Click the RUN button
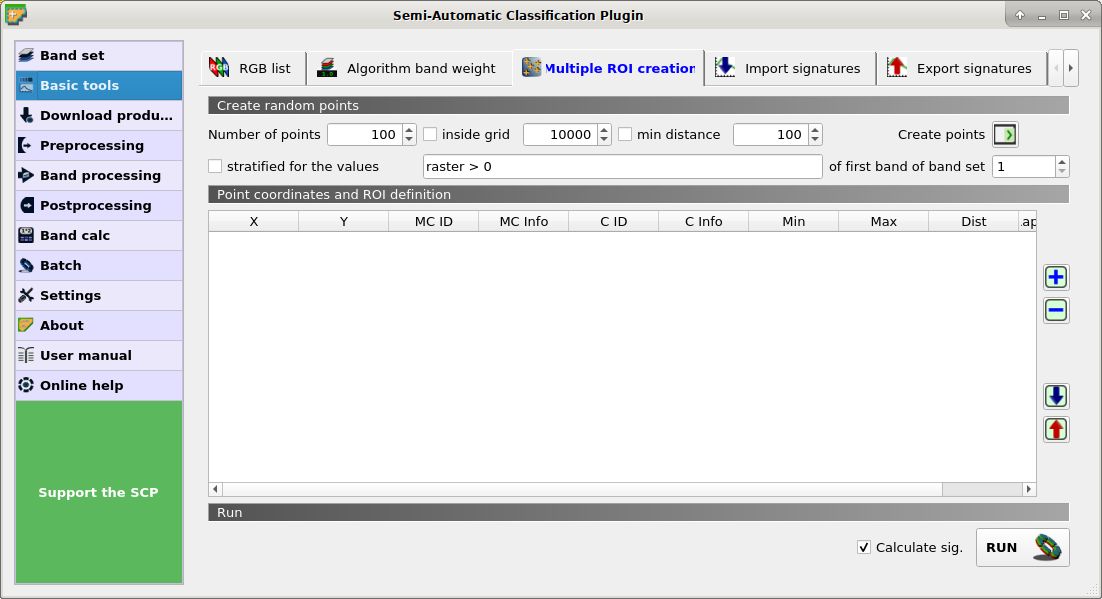Image resolution: width=1102 pixels, height=599 pixels. (x=1021, y=547)
